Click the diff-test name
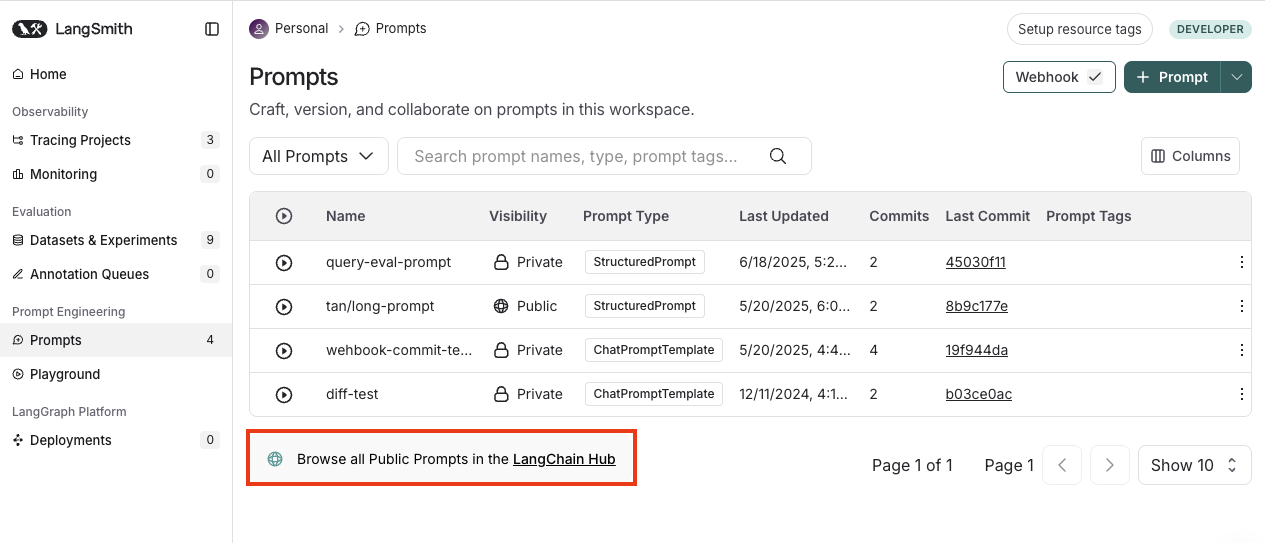 (352, 394)
